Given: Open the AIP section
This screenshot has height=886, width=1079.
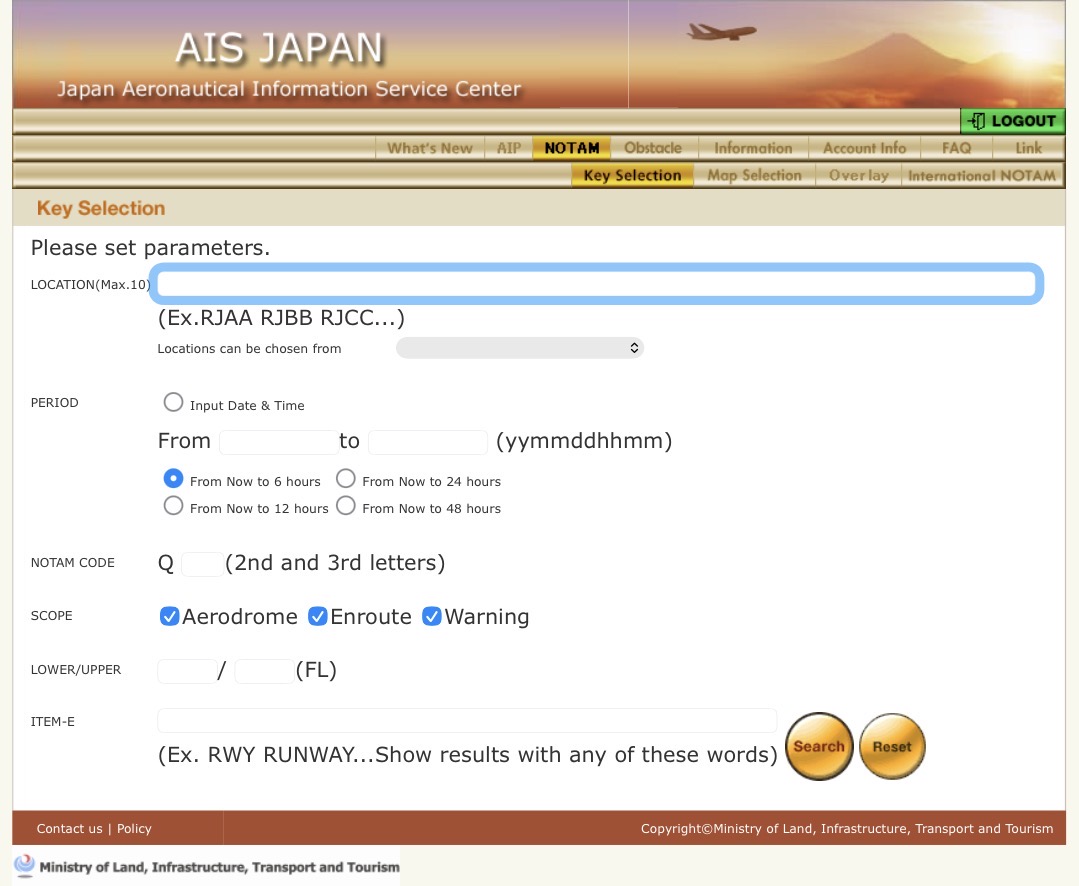Looking at the screenshot, I should pos(508,147).
